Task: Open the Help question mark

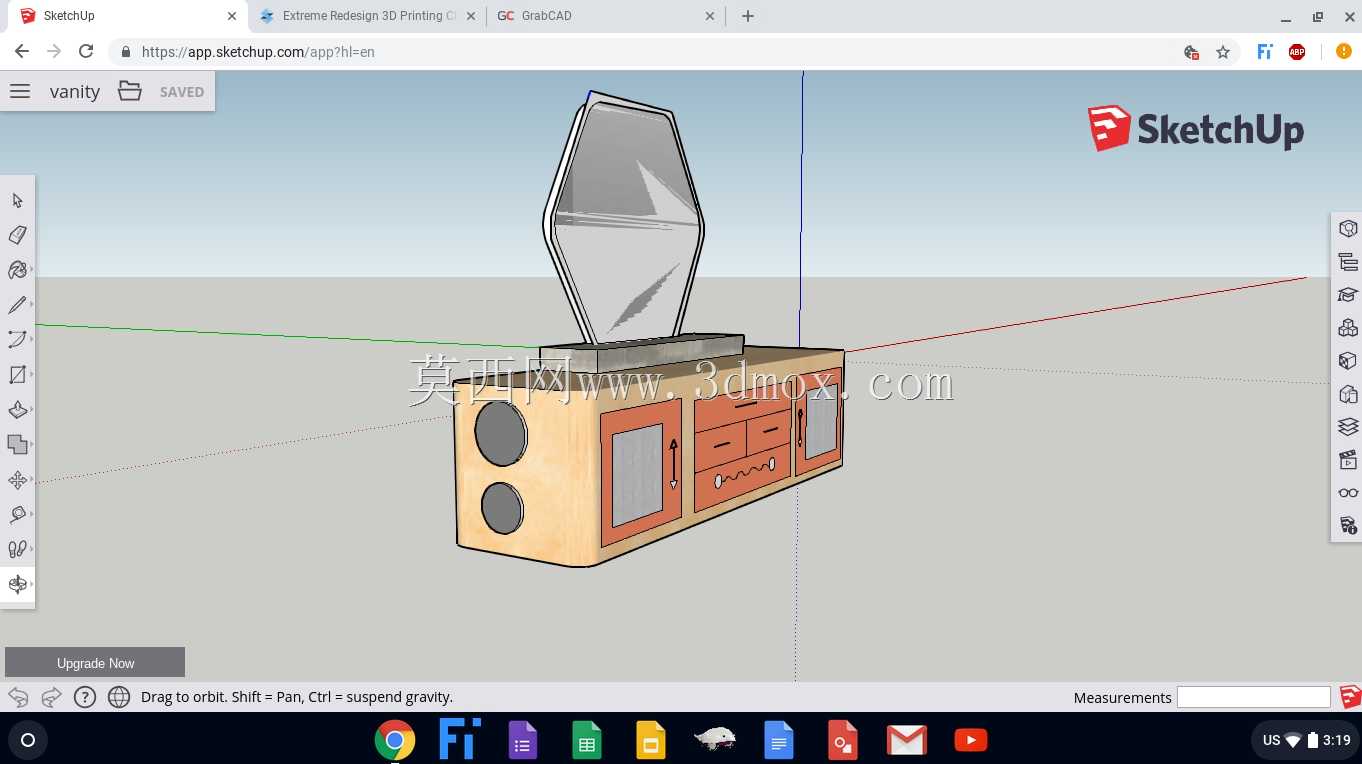Action: pos(85,697)
